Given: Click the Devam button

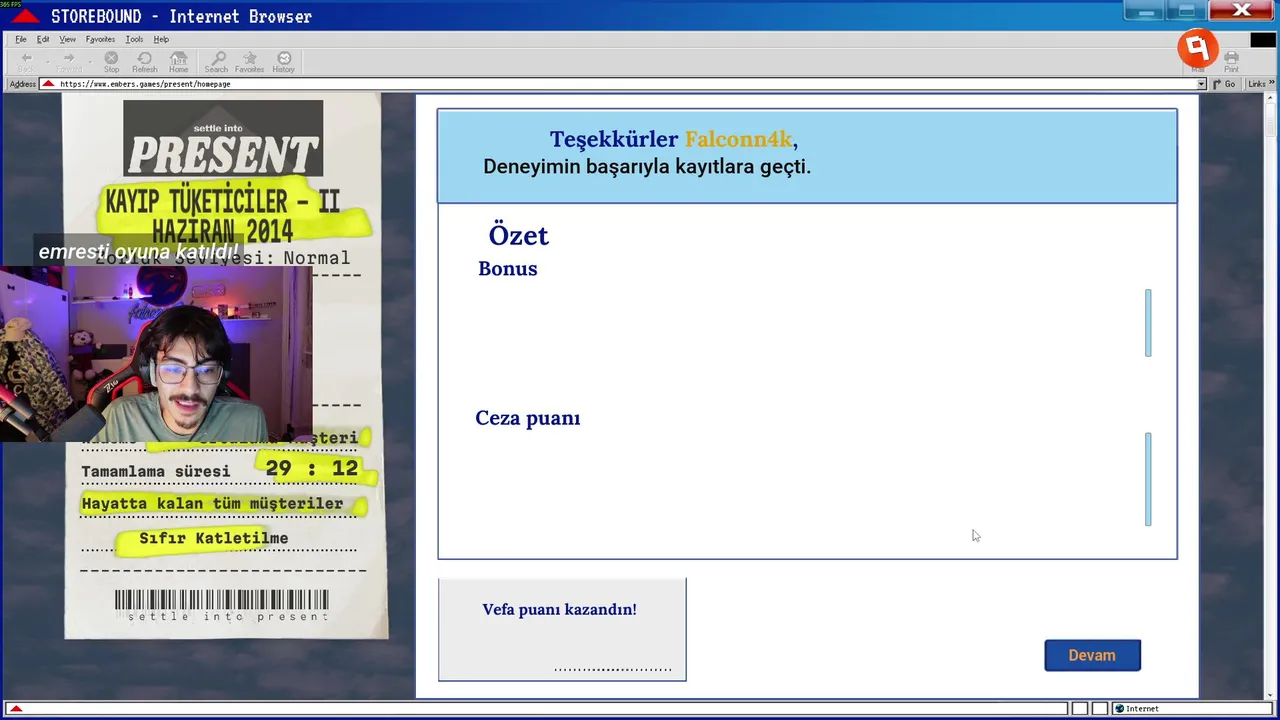Looking at the screenshot, I should [x=1092, y=655].
